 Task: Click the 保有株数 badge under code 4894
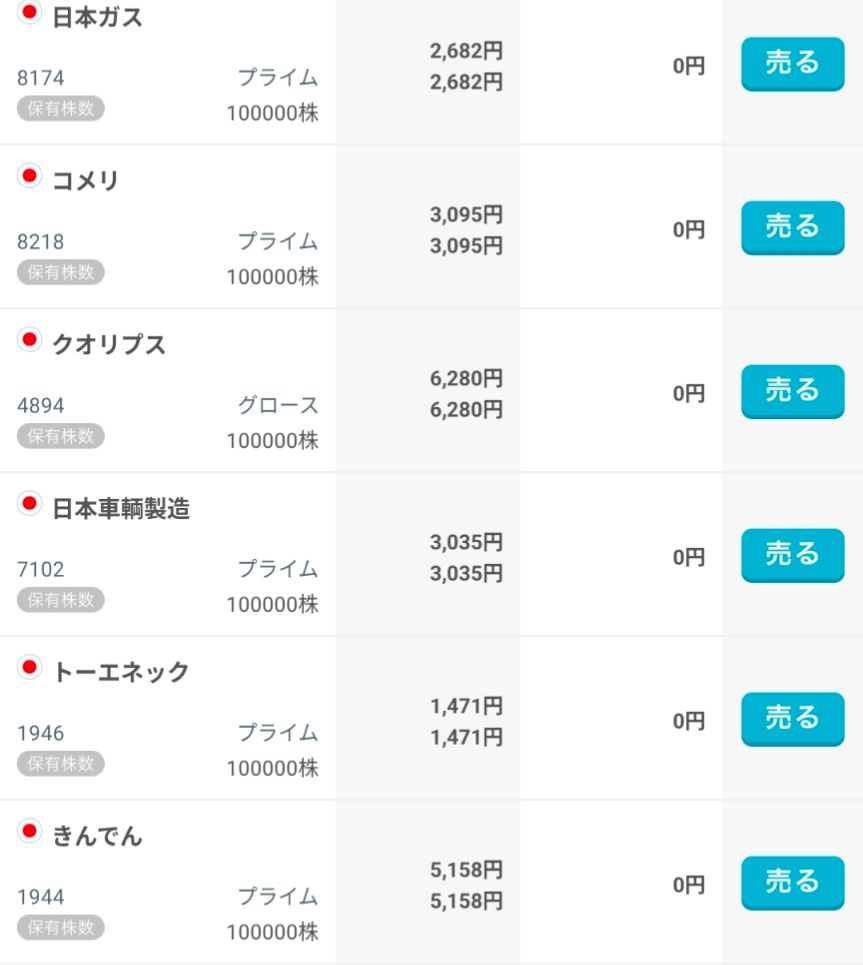60,436
